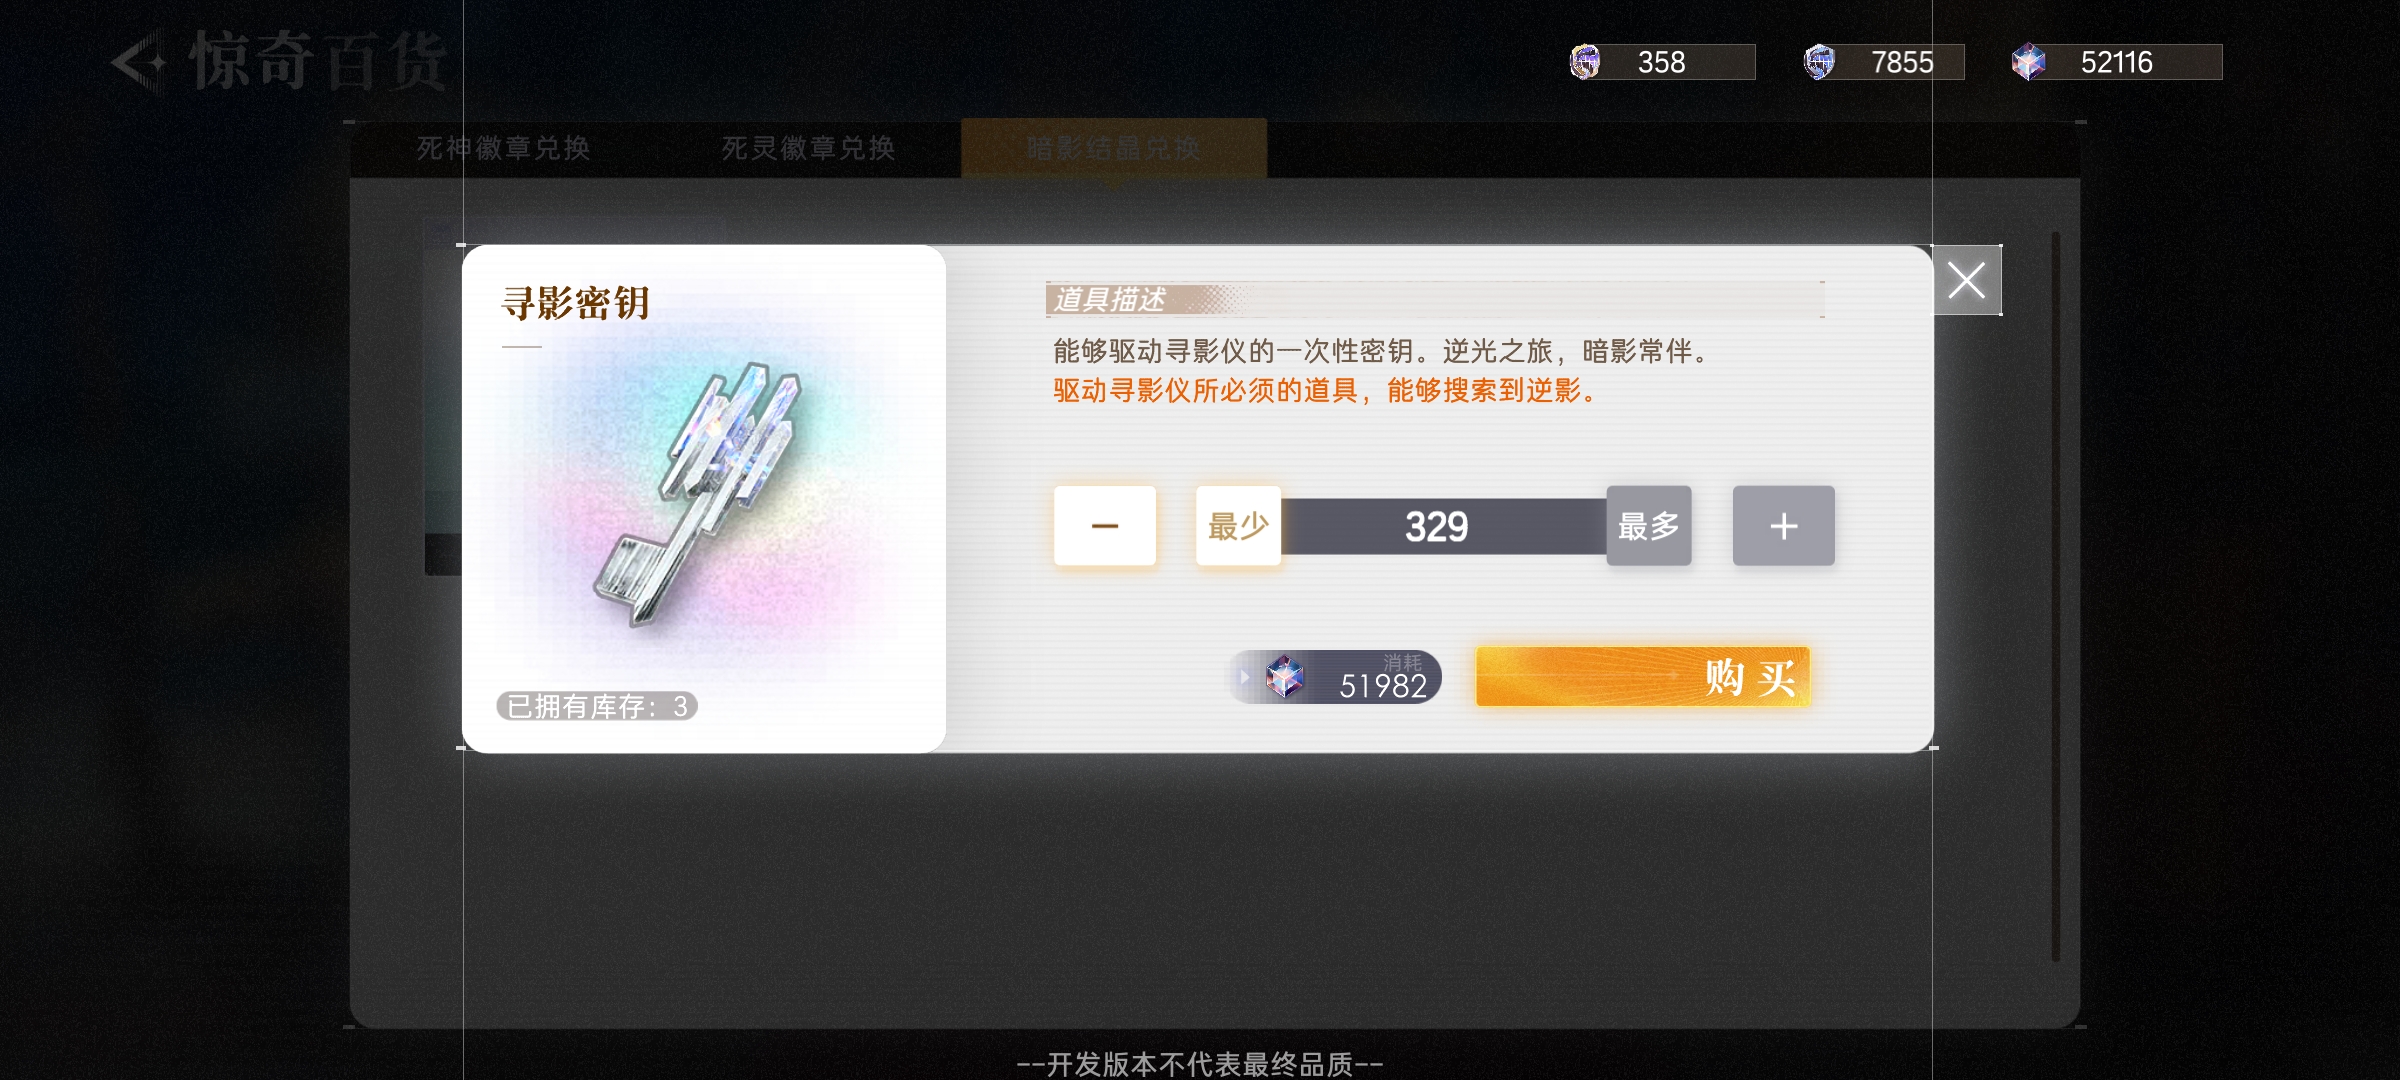Click the undead badge icon near 7855
Screen dimensions: 2400x1080
point(1819,62)
